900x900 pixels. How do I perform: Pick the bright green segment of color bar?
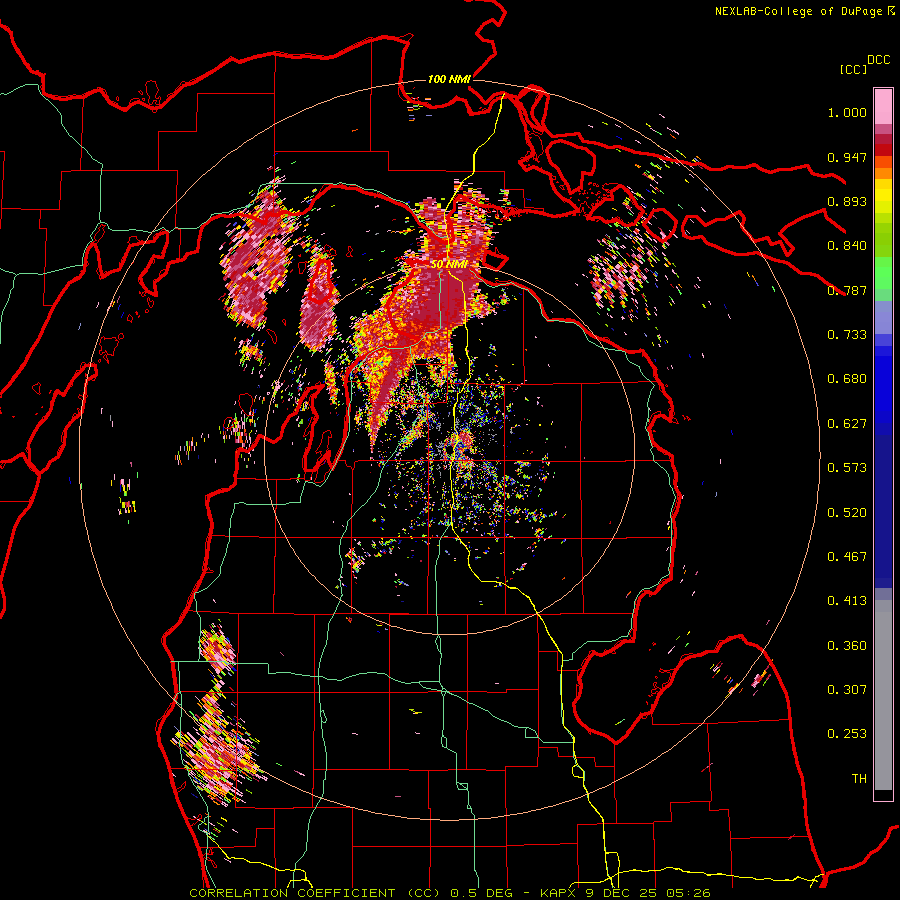pyautogui.click(x=883, y=273)
